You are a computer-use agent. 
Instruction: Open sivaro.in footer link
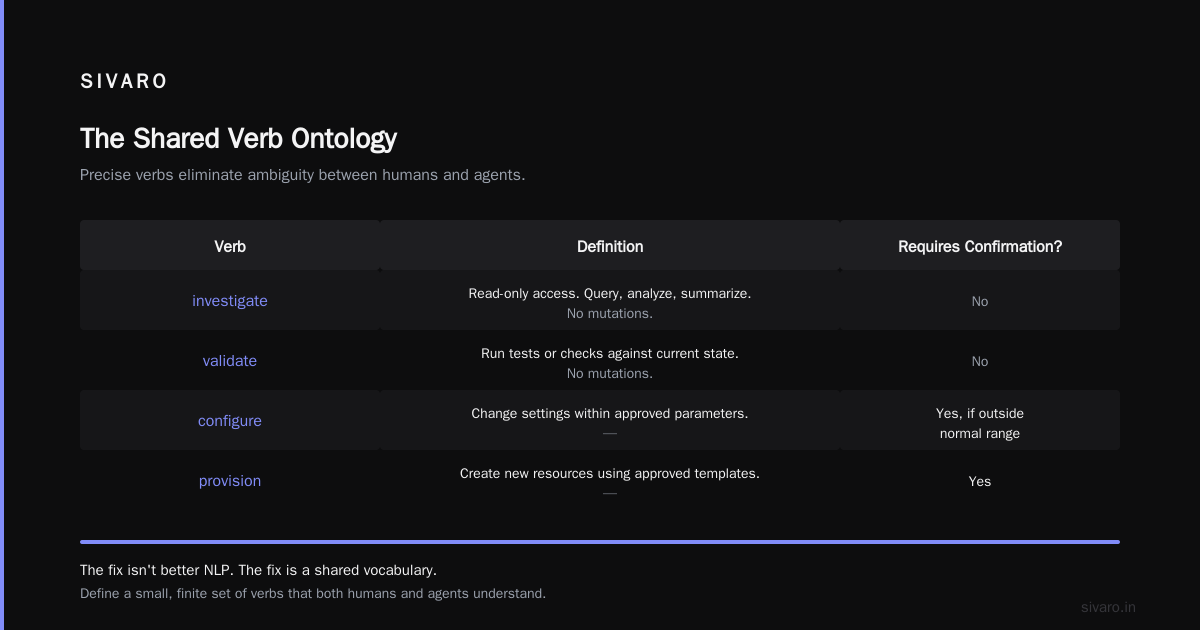[x=1108, y=607]
